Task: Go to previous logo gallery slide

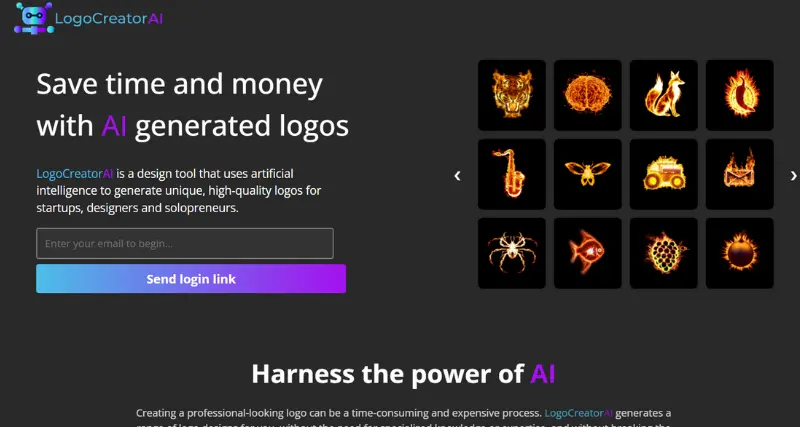Action: pos(457,175)
